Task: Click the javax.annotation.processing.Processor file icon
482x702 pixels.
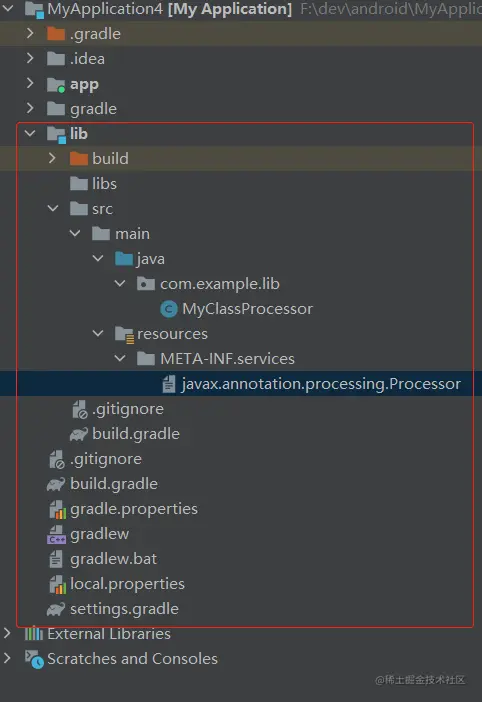Action: [169, 384]
